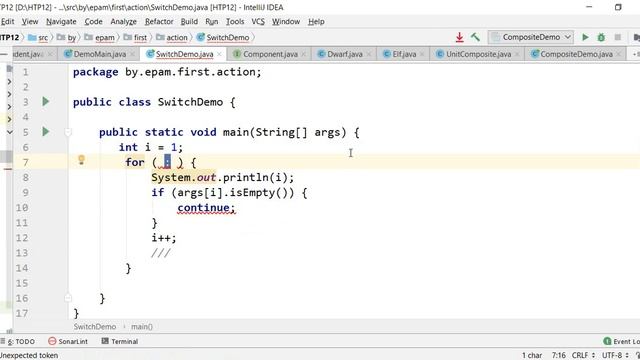Viewport: 640px width, 360px height.
Task: Select the src folder in the breadcrumb
Action: tap(38, 38)
